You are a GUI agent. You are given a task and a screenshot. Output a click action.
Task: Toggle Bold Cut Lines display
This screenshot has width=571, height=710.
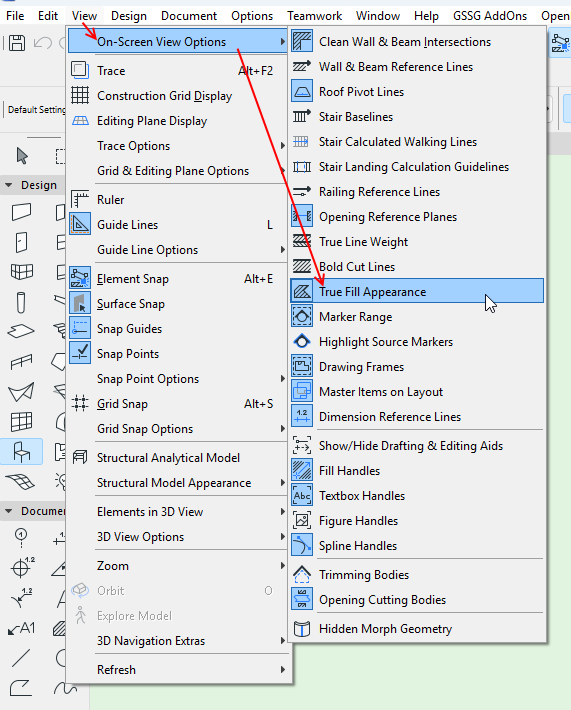417,267
